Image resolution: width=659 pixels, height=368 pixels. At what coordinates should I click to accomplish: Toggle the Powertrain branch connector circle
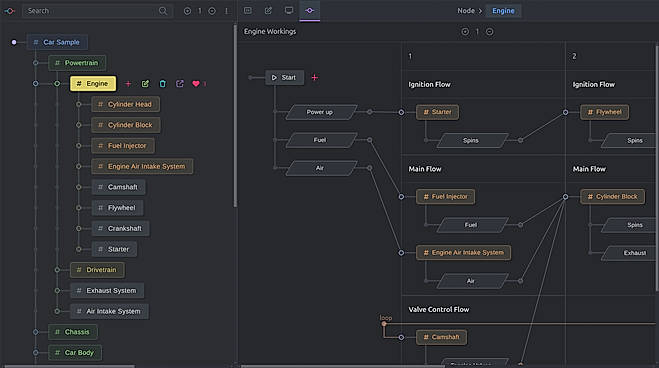36,63
